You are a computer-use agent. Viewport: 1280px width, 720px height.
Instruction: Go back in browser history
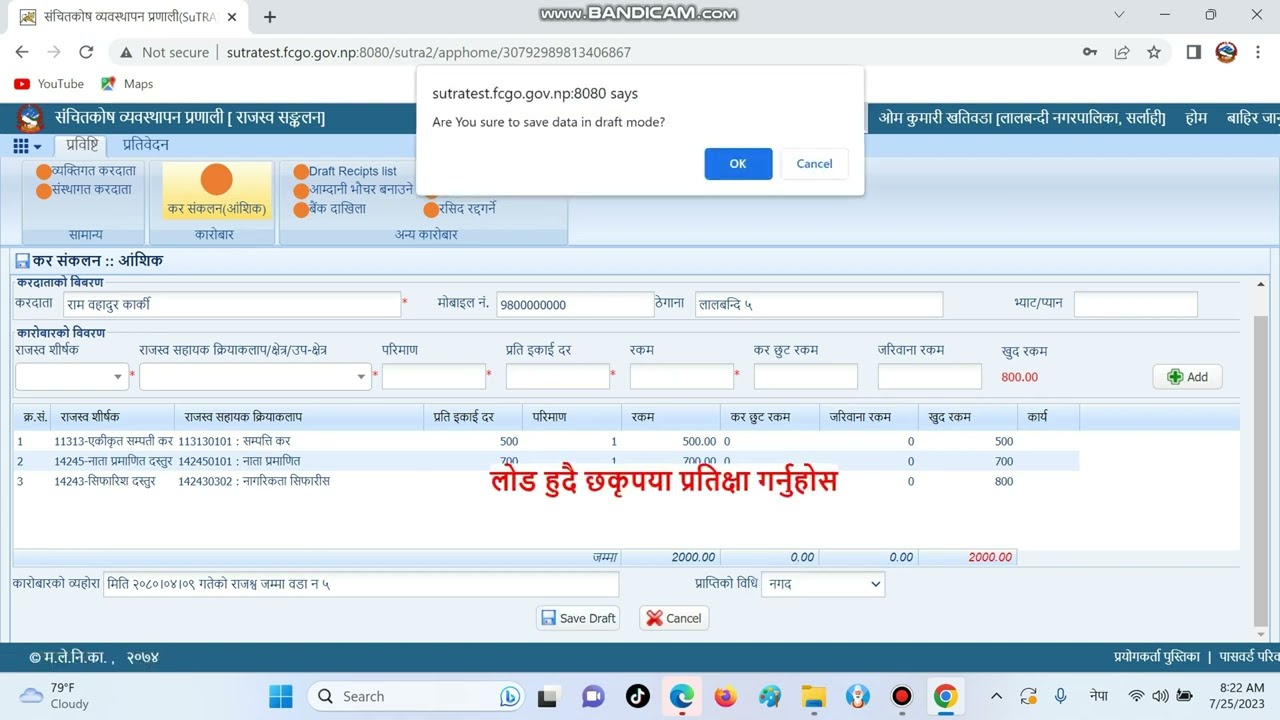pyautogui.click(x=22, y=52)
